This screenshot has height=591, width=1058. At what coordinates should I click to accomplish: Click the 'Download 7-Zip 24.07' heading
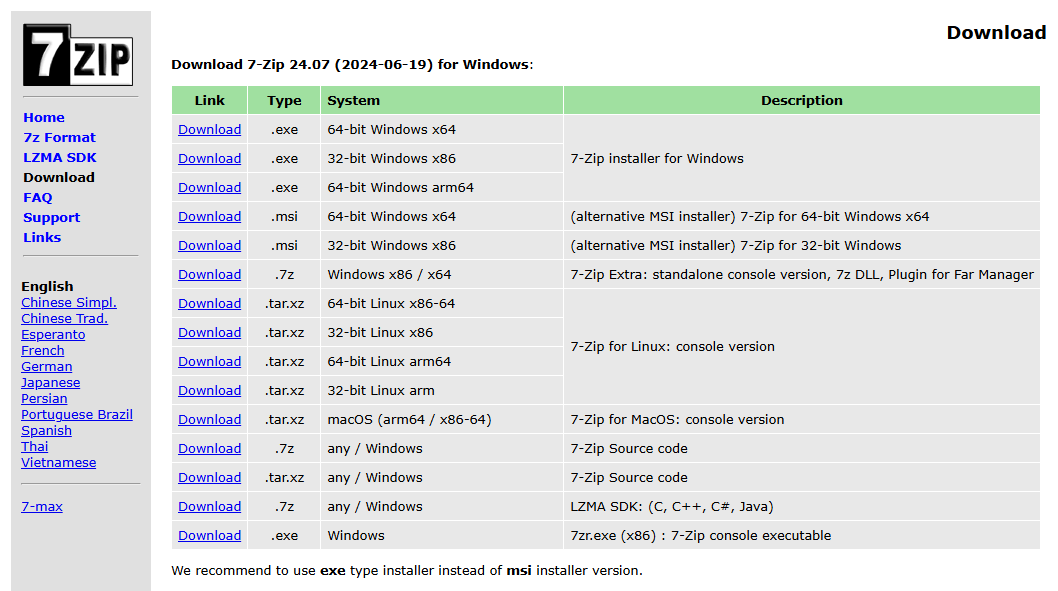(x=352, y=65)
